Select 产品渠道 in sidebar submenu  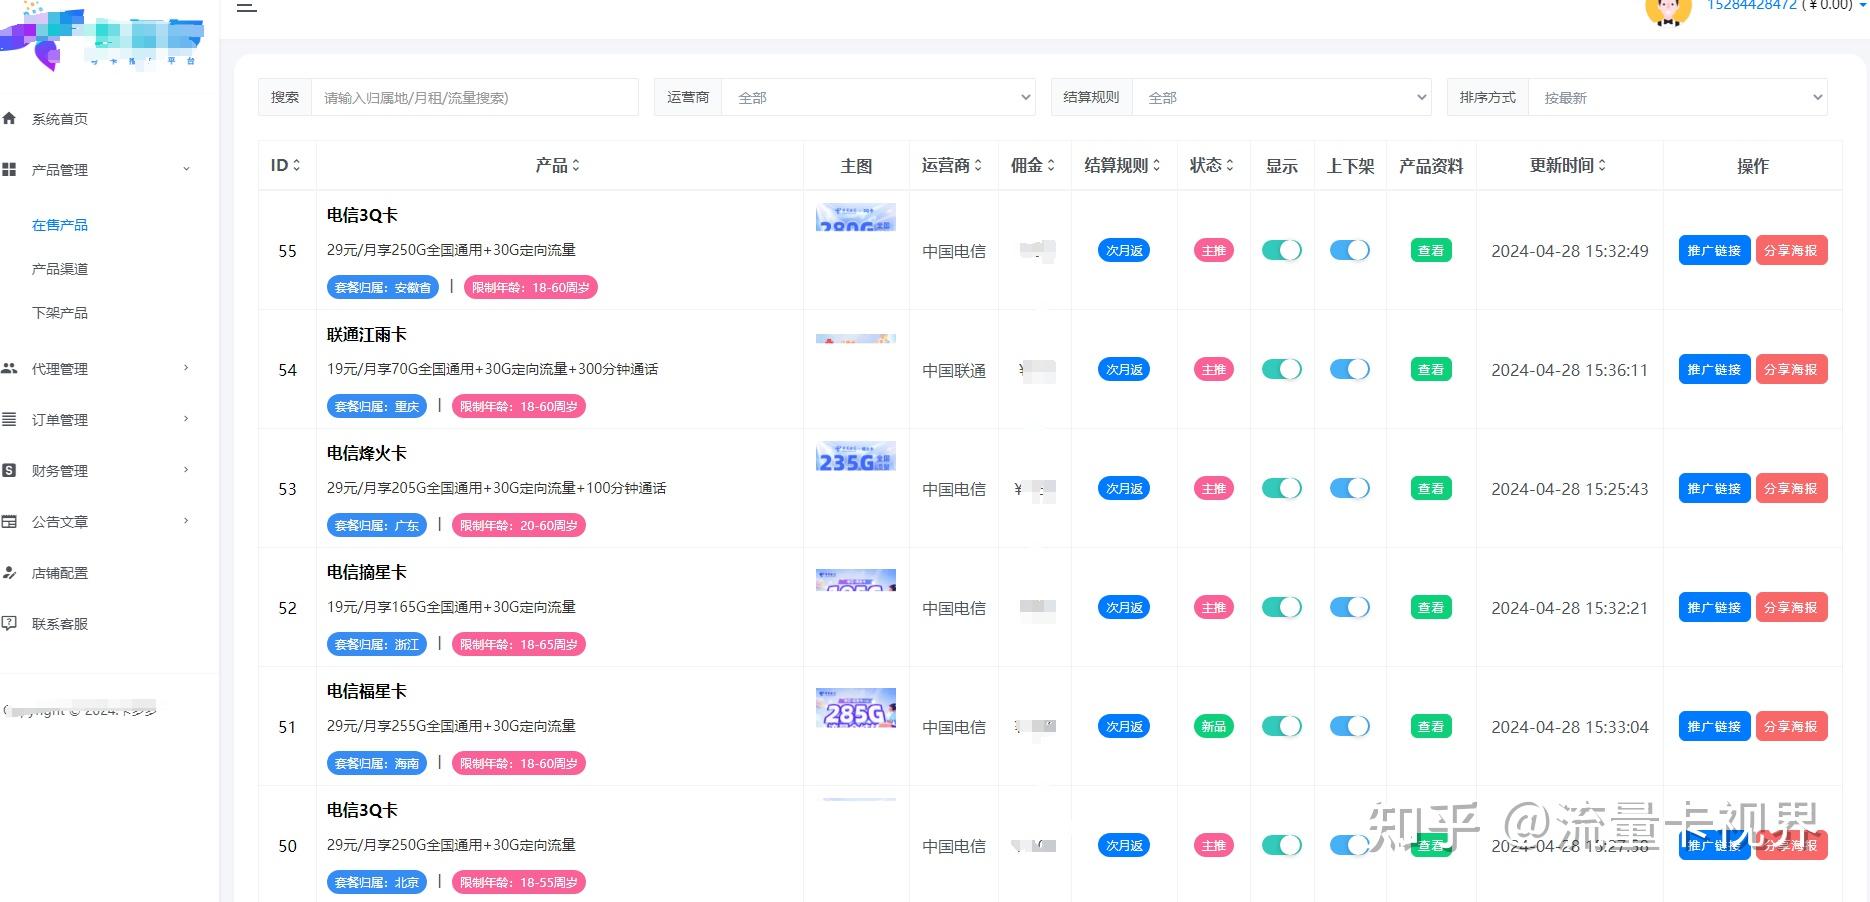tap(60, 269)
